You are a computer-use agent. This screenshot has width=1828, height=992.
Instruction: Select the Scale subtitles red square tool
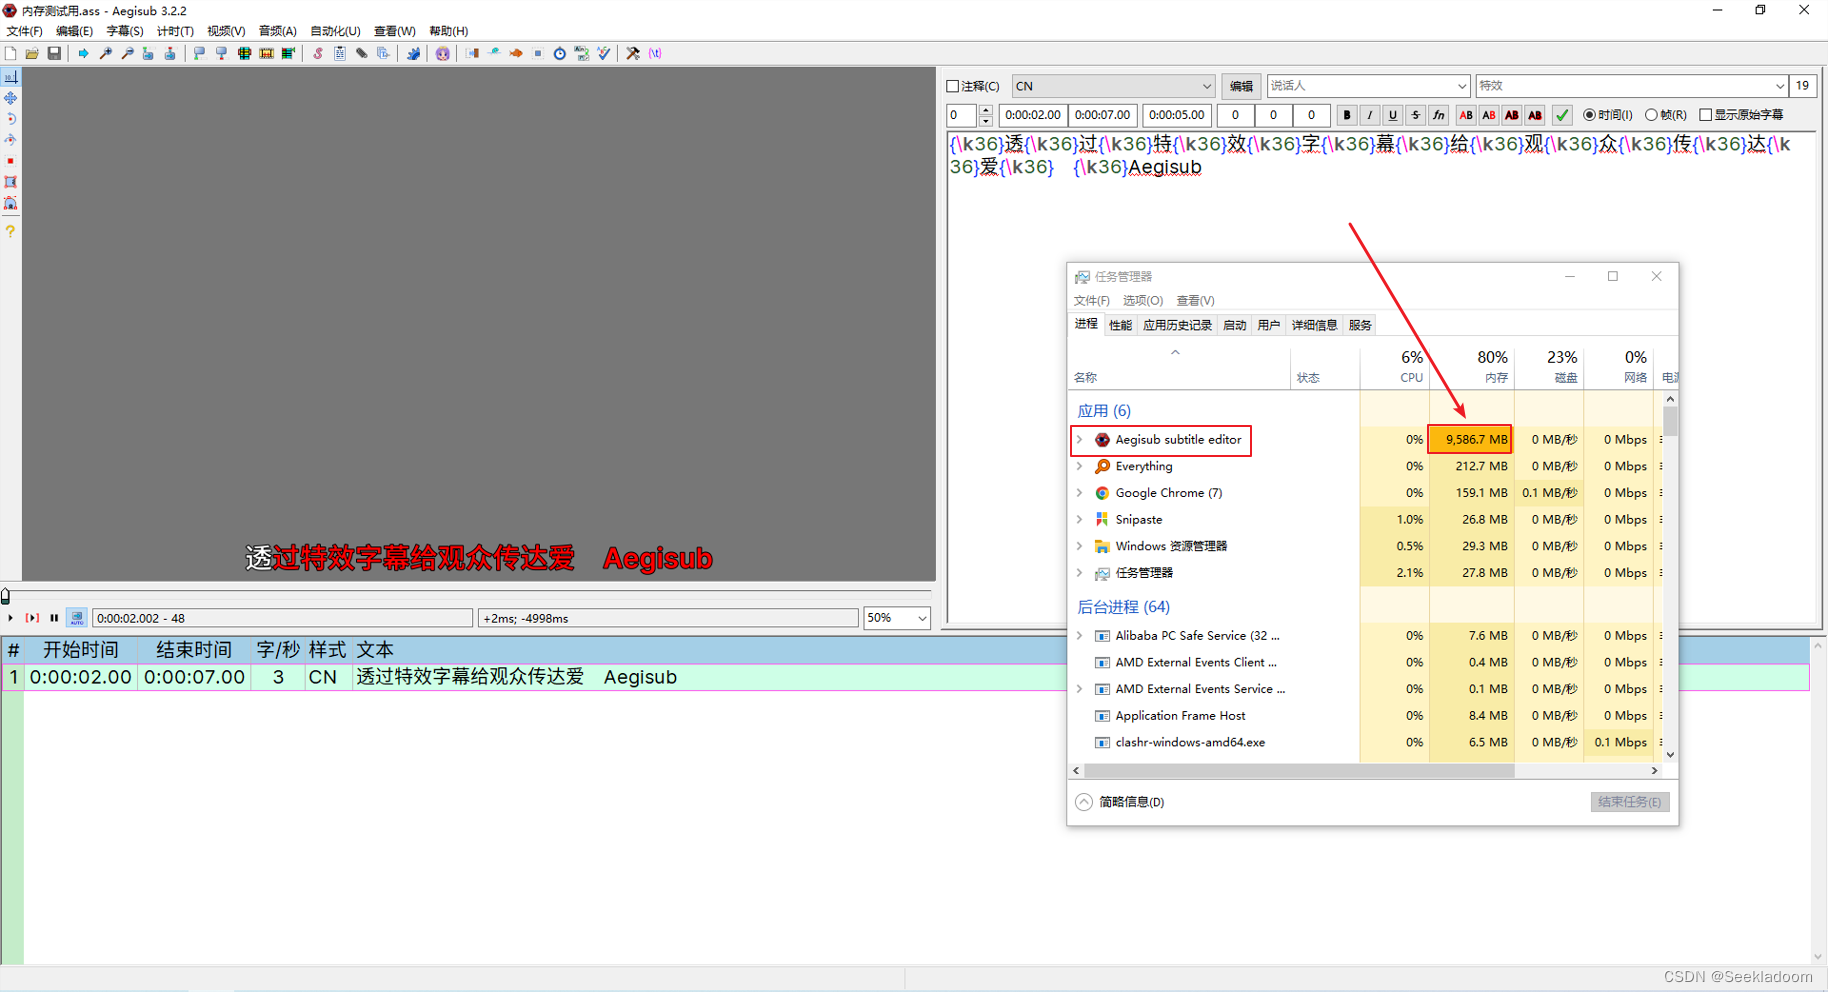click(x=10, y=161)
